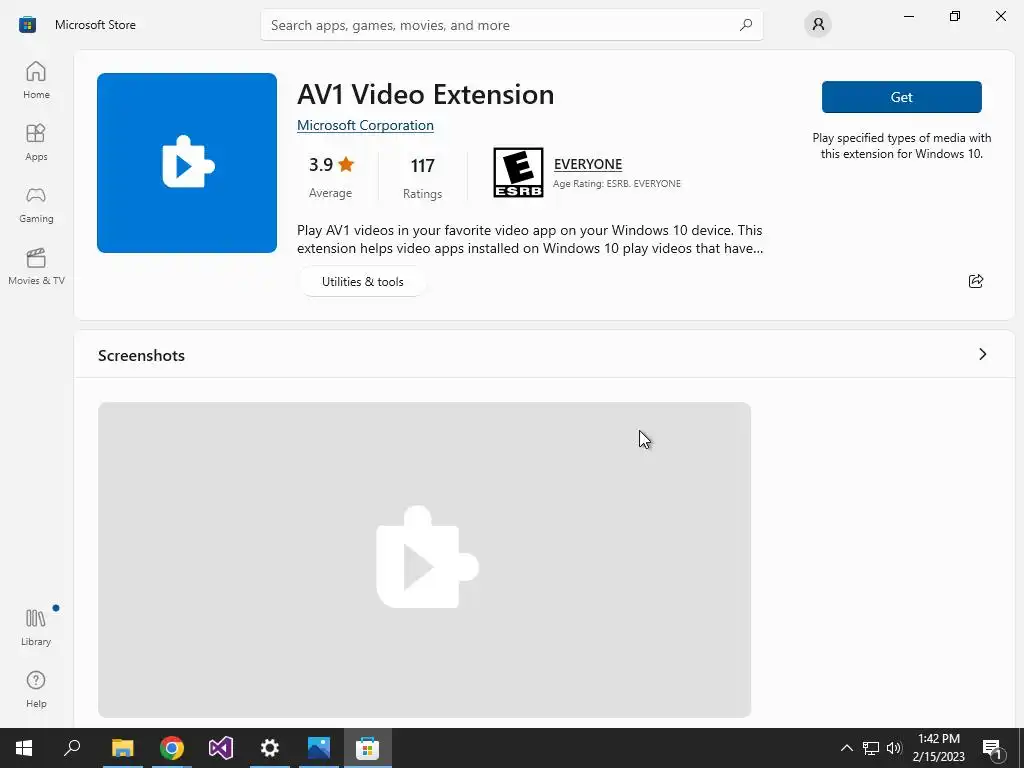
Task: Open the EVERYONE age rating link
Action: click(588, 164)
